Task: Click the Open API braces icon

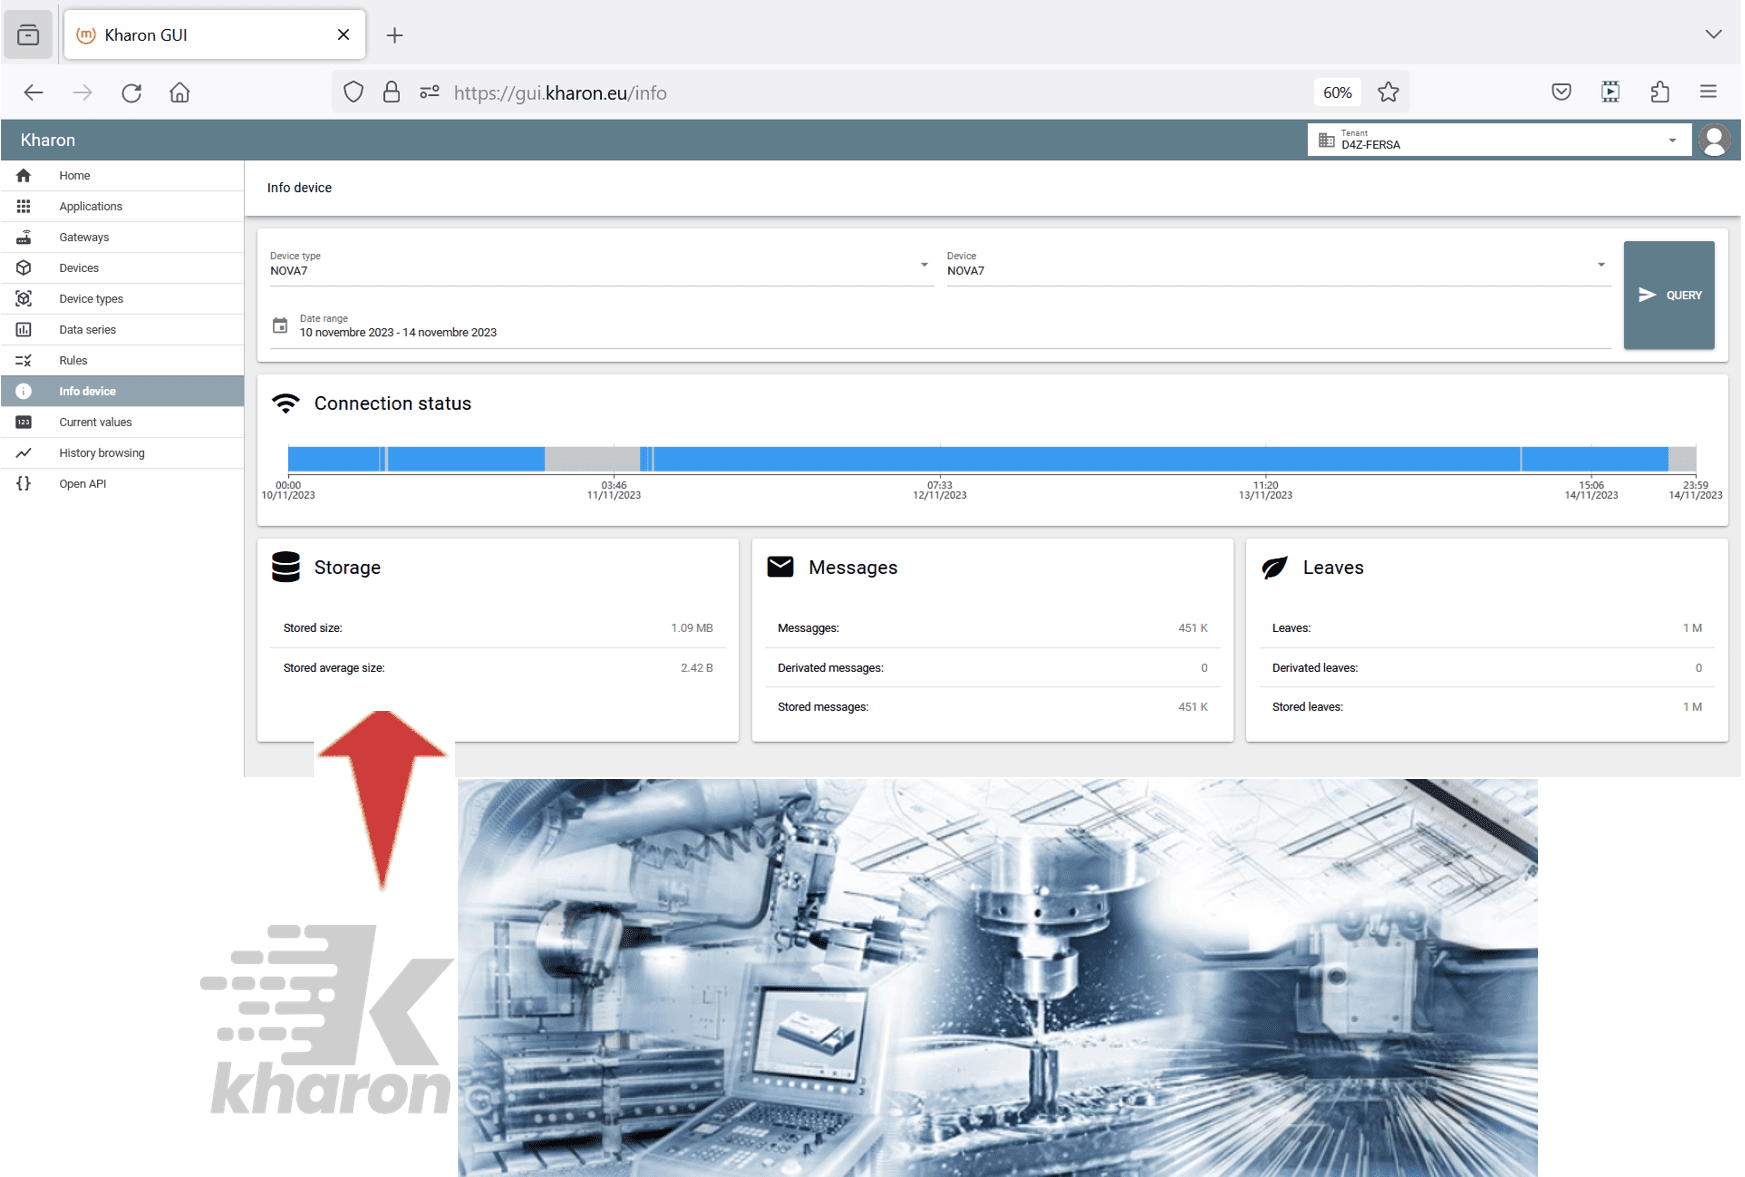Action: [24, 483]
